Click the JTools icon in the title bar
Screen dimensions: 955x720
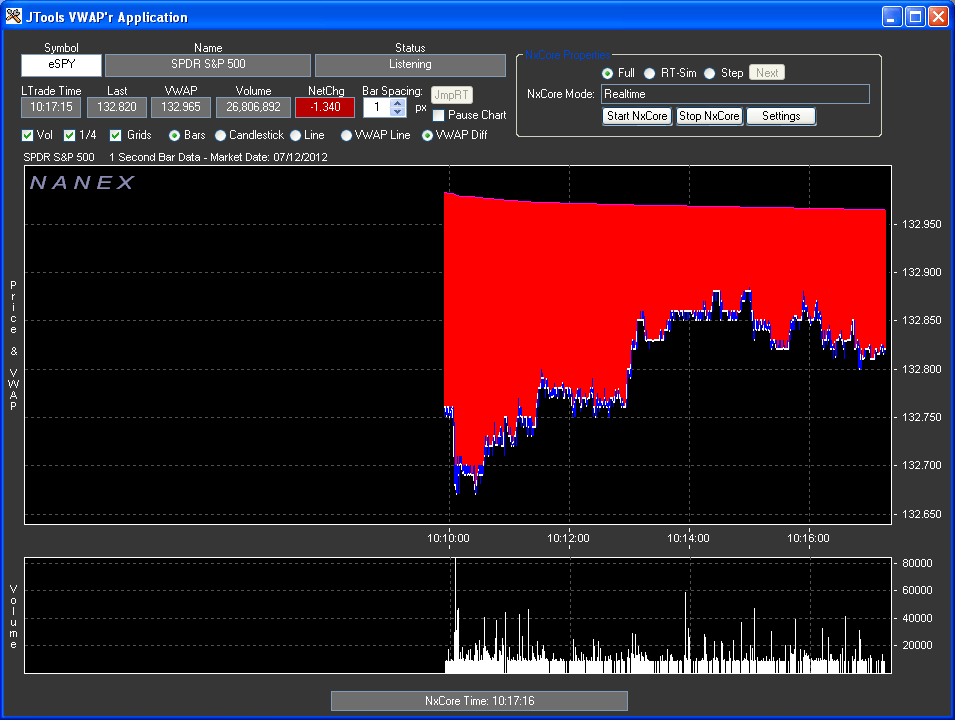click(14, 16)
